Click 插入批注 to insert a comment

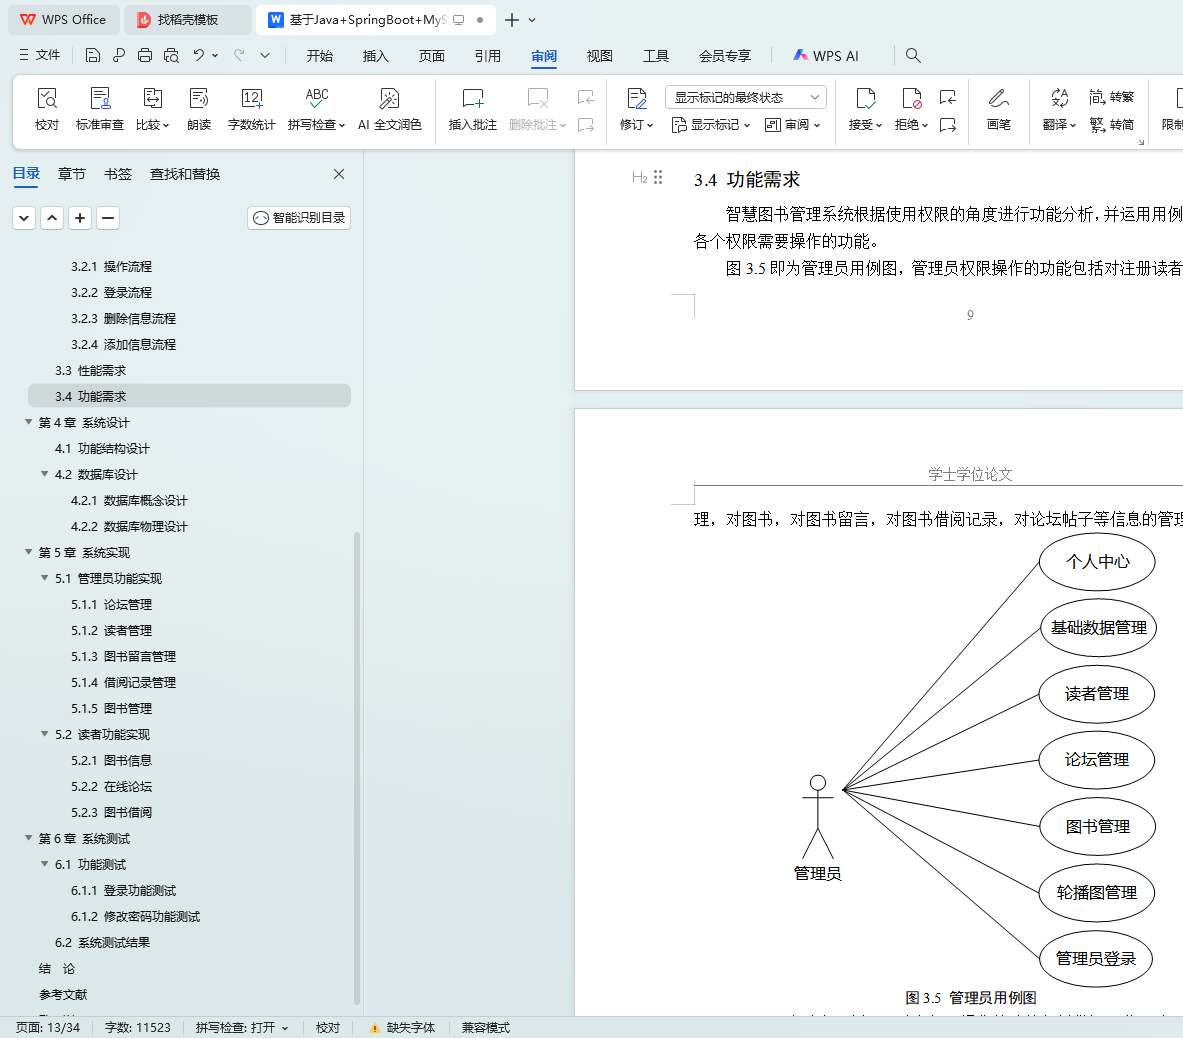(473, 109)
